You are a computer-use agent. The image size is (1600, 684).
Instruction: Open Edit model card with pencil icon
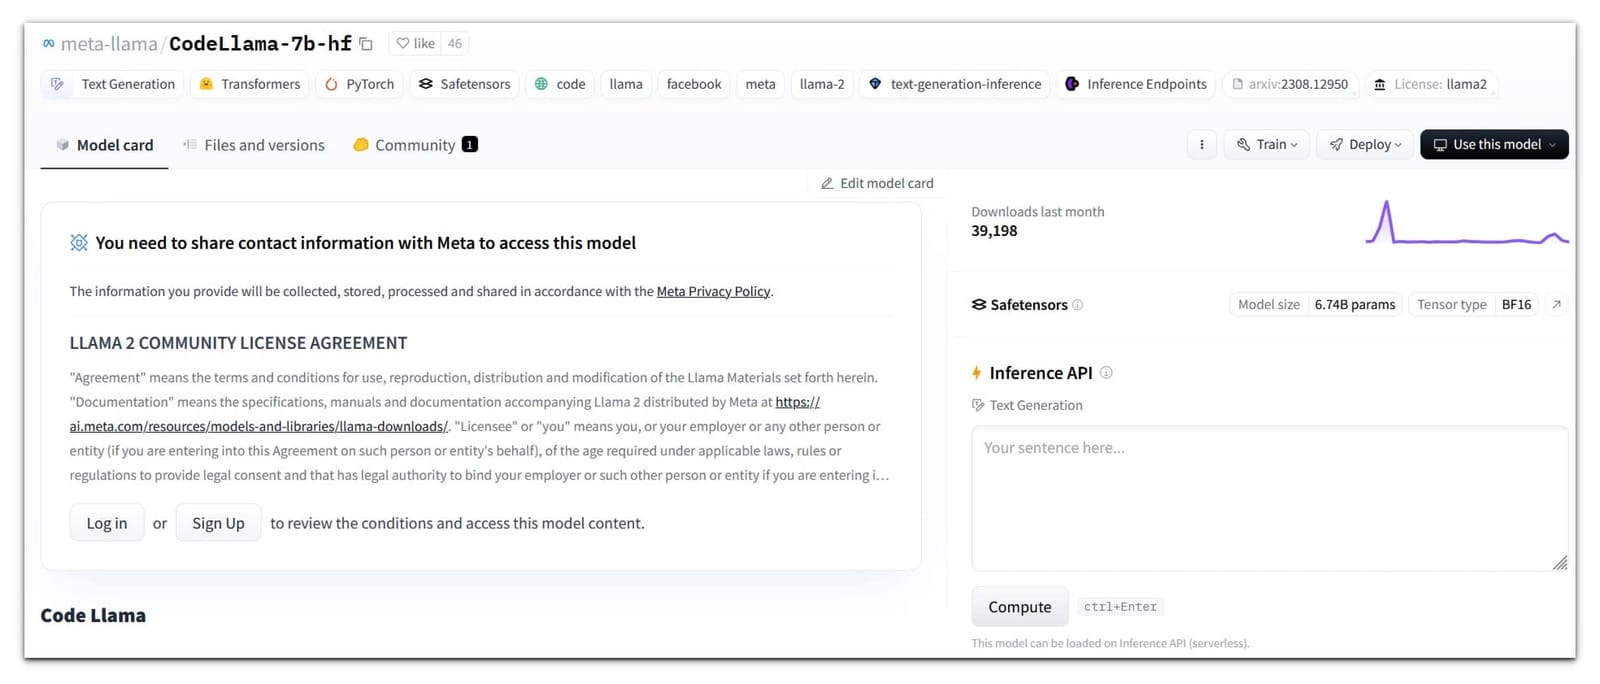(875, 183)
